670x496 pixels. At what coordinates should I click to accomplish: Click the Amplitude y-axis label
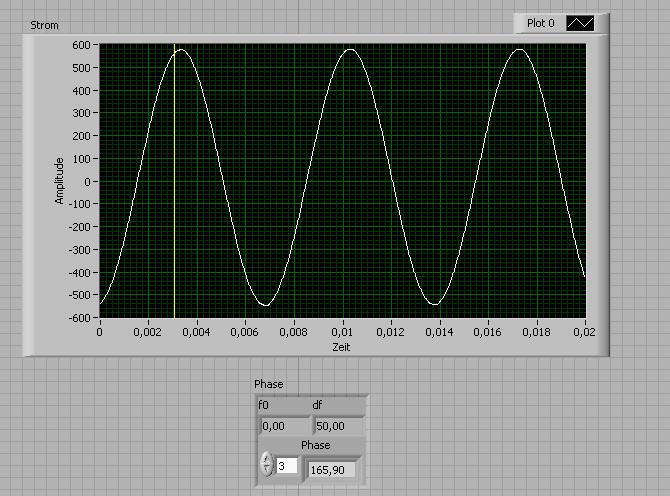coord(59,180)
